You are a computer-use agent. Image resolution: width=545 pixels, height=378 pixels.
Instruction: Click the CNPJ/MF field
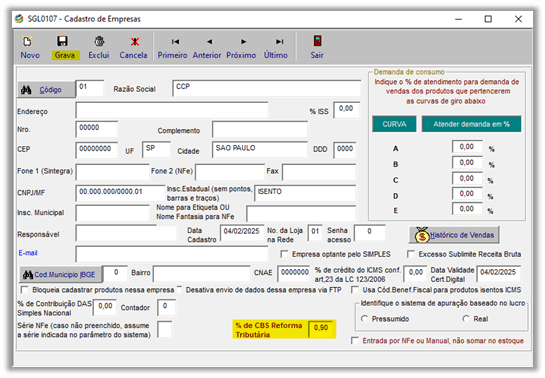pyautogui.click(x=121, y=193)
